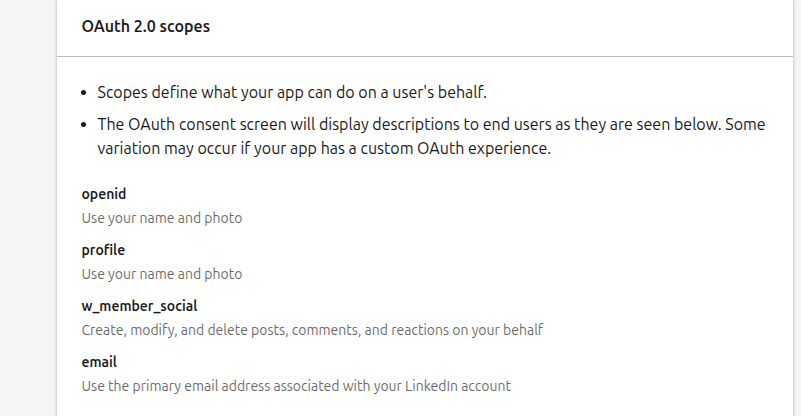Select the email scope name
This screenshot has height=416, width=801.
point(99,362)
